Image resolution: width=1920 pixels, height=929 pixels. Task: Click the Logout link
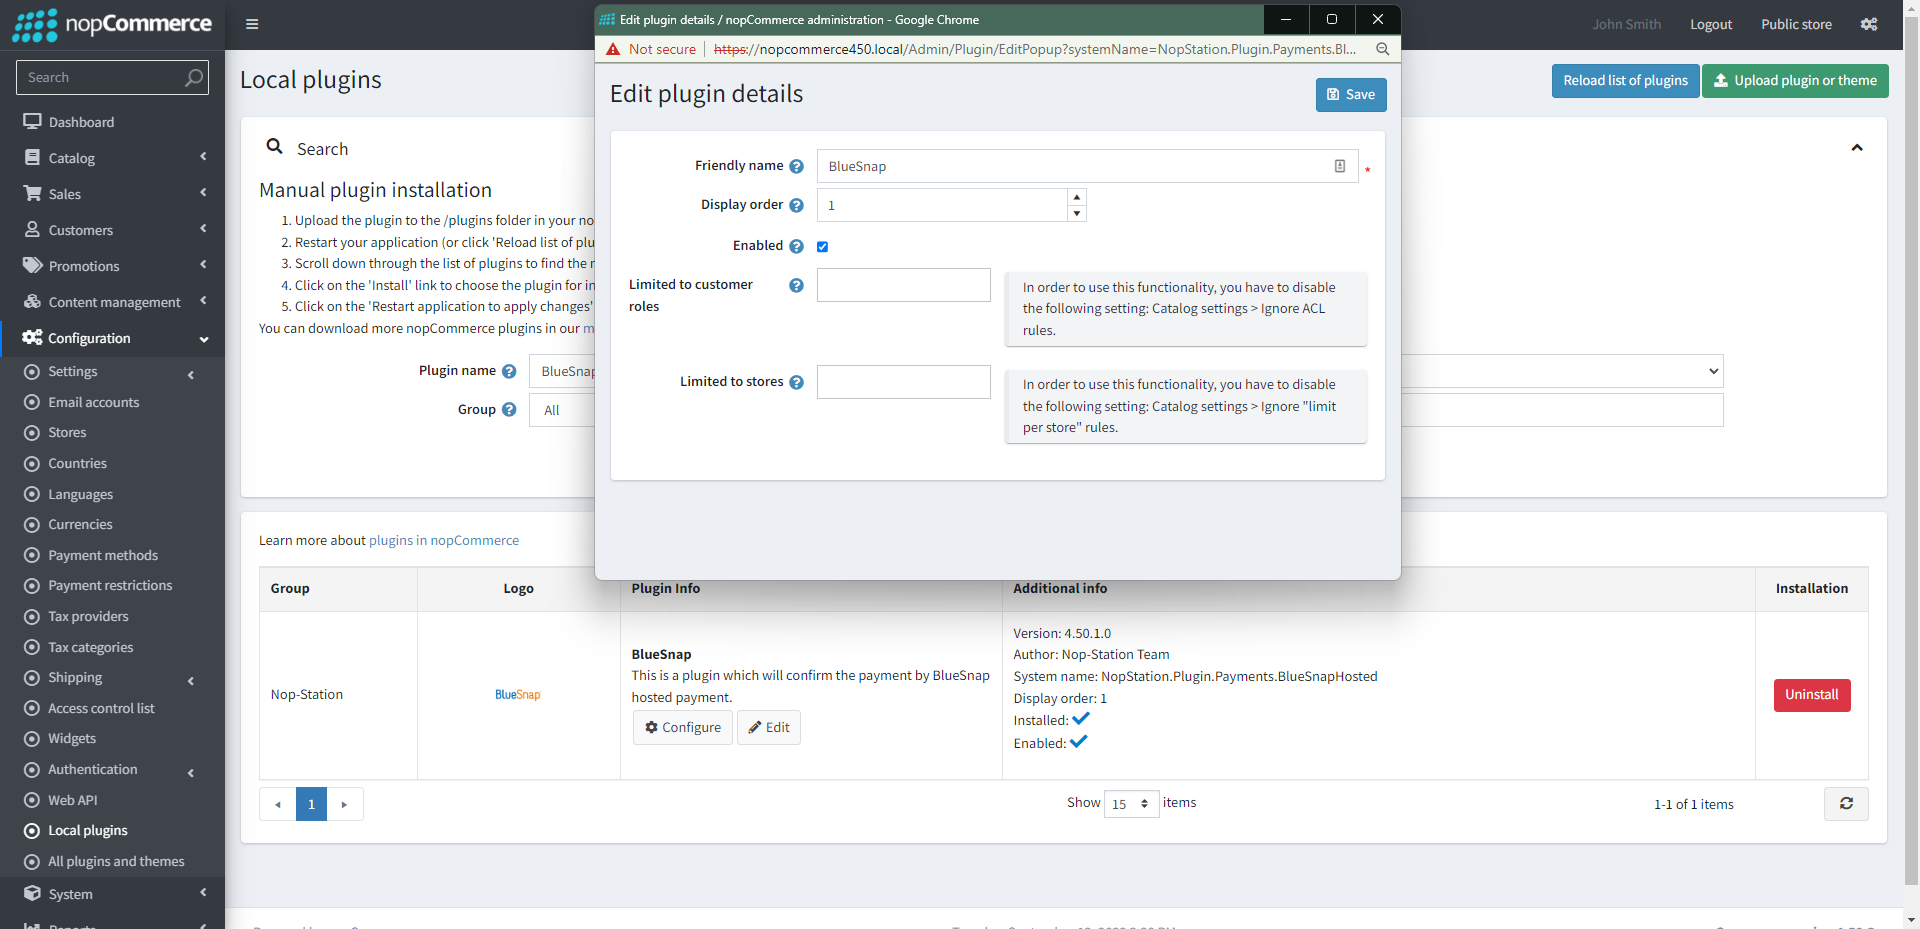pyautogui.click(x=1711, y=24)
